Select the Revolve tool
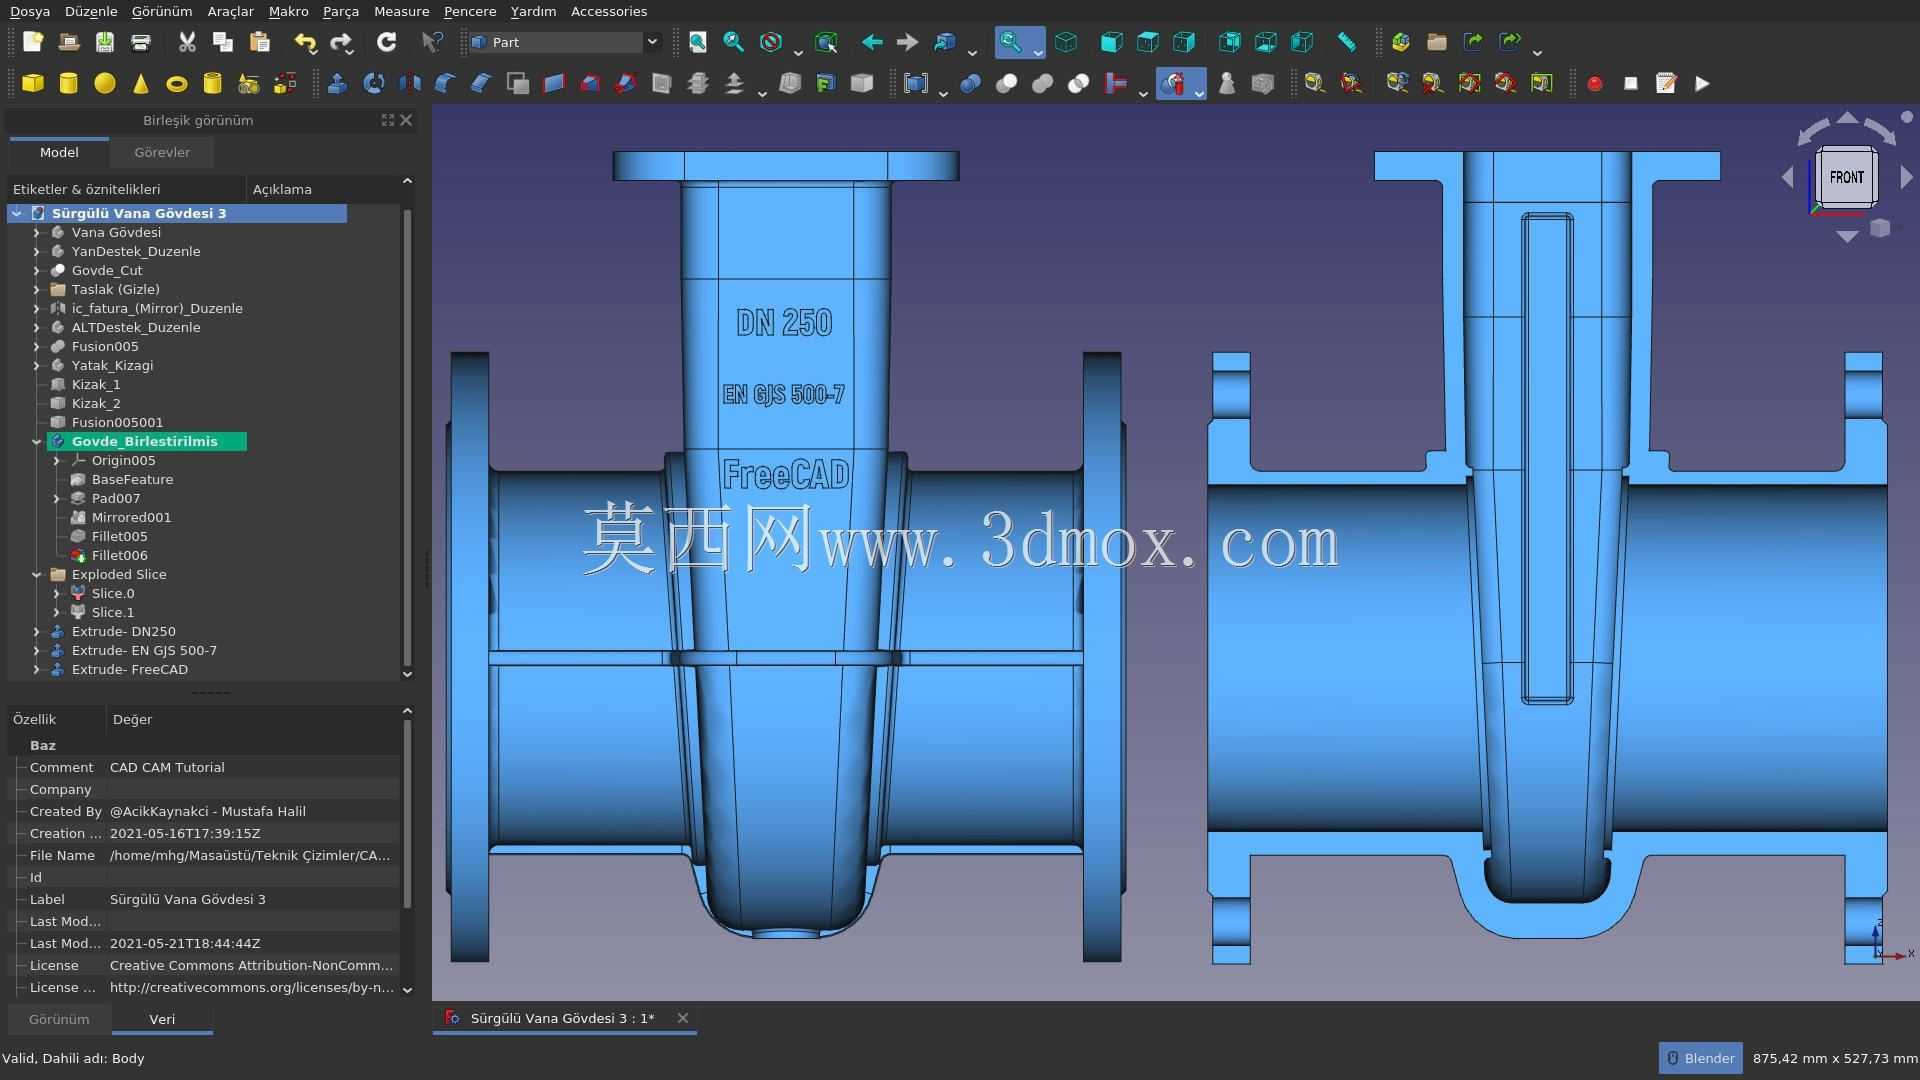1920x1080 pixels. [x=374, y=84]
